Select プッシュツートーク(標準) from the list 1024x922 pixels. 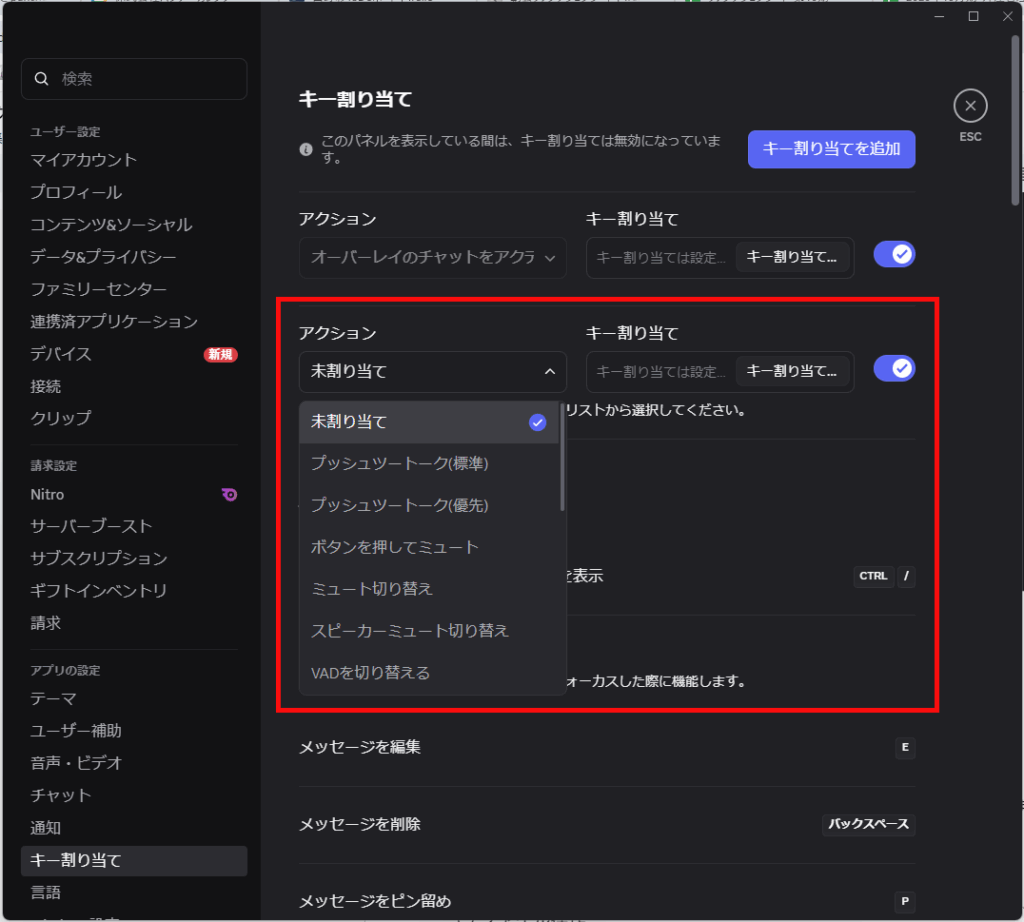399,464
